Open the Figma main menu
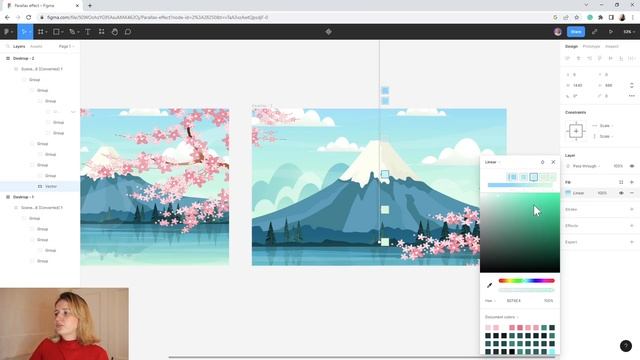640x360 pixels. tap(8, 31)
